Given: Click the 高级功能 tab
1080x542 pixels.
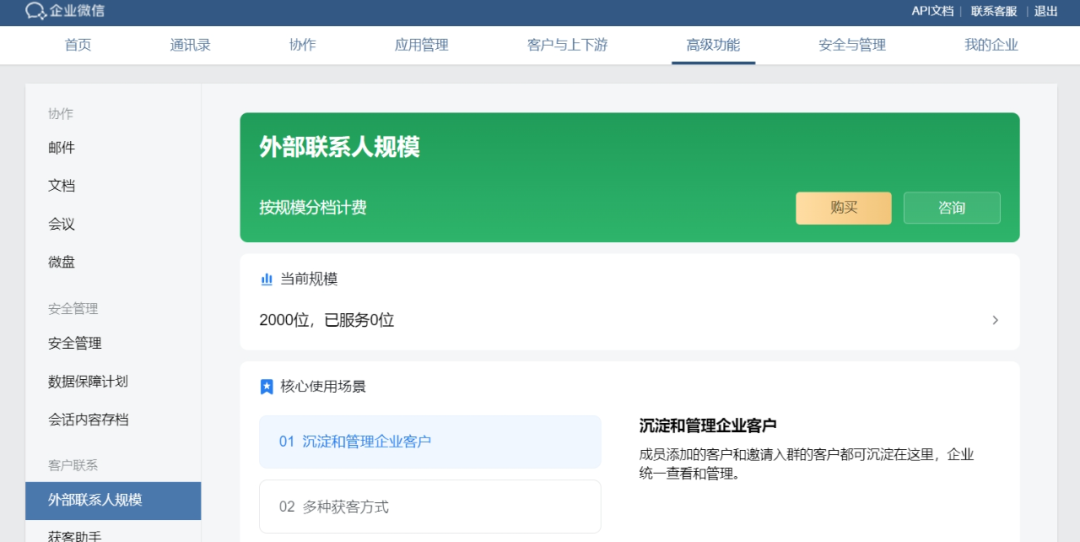Looking at the screenshot, I should coord(713,45).
